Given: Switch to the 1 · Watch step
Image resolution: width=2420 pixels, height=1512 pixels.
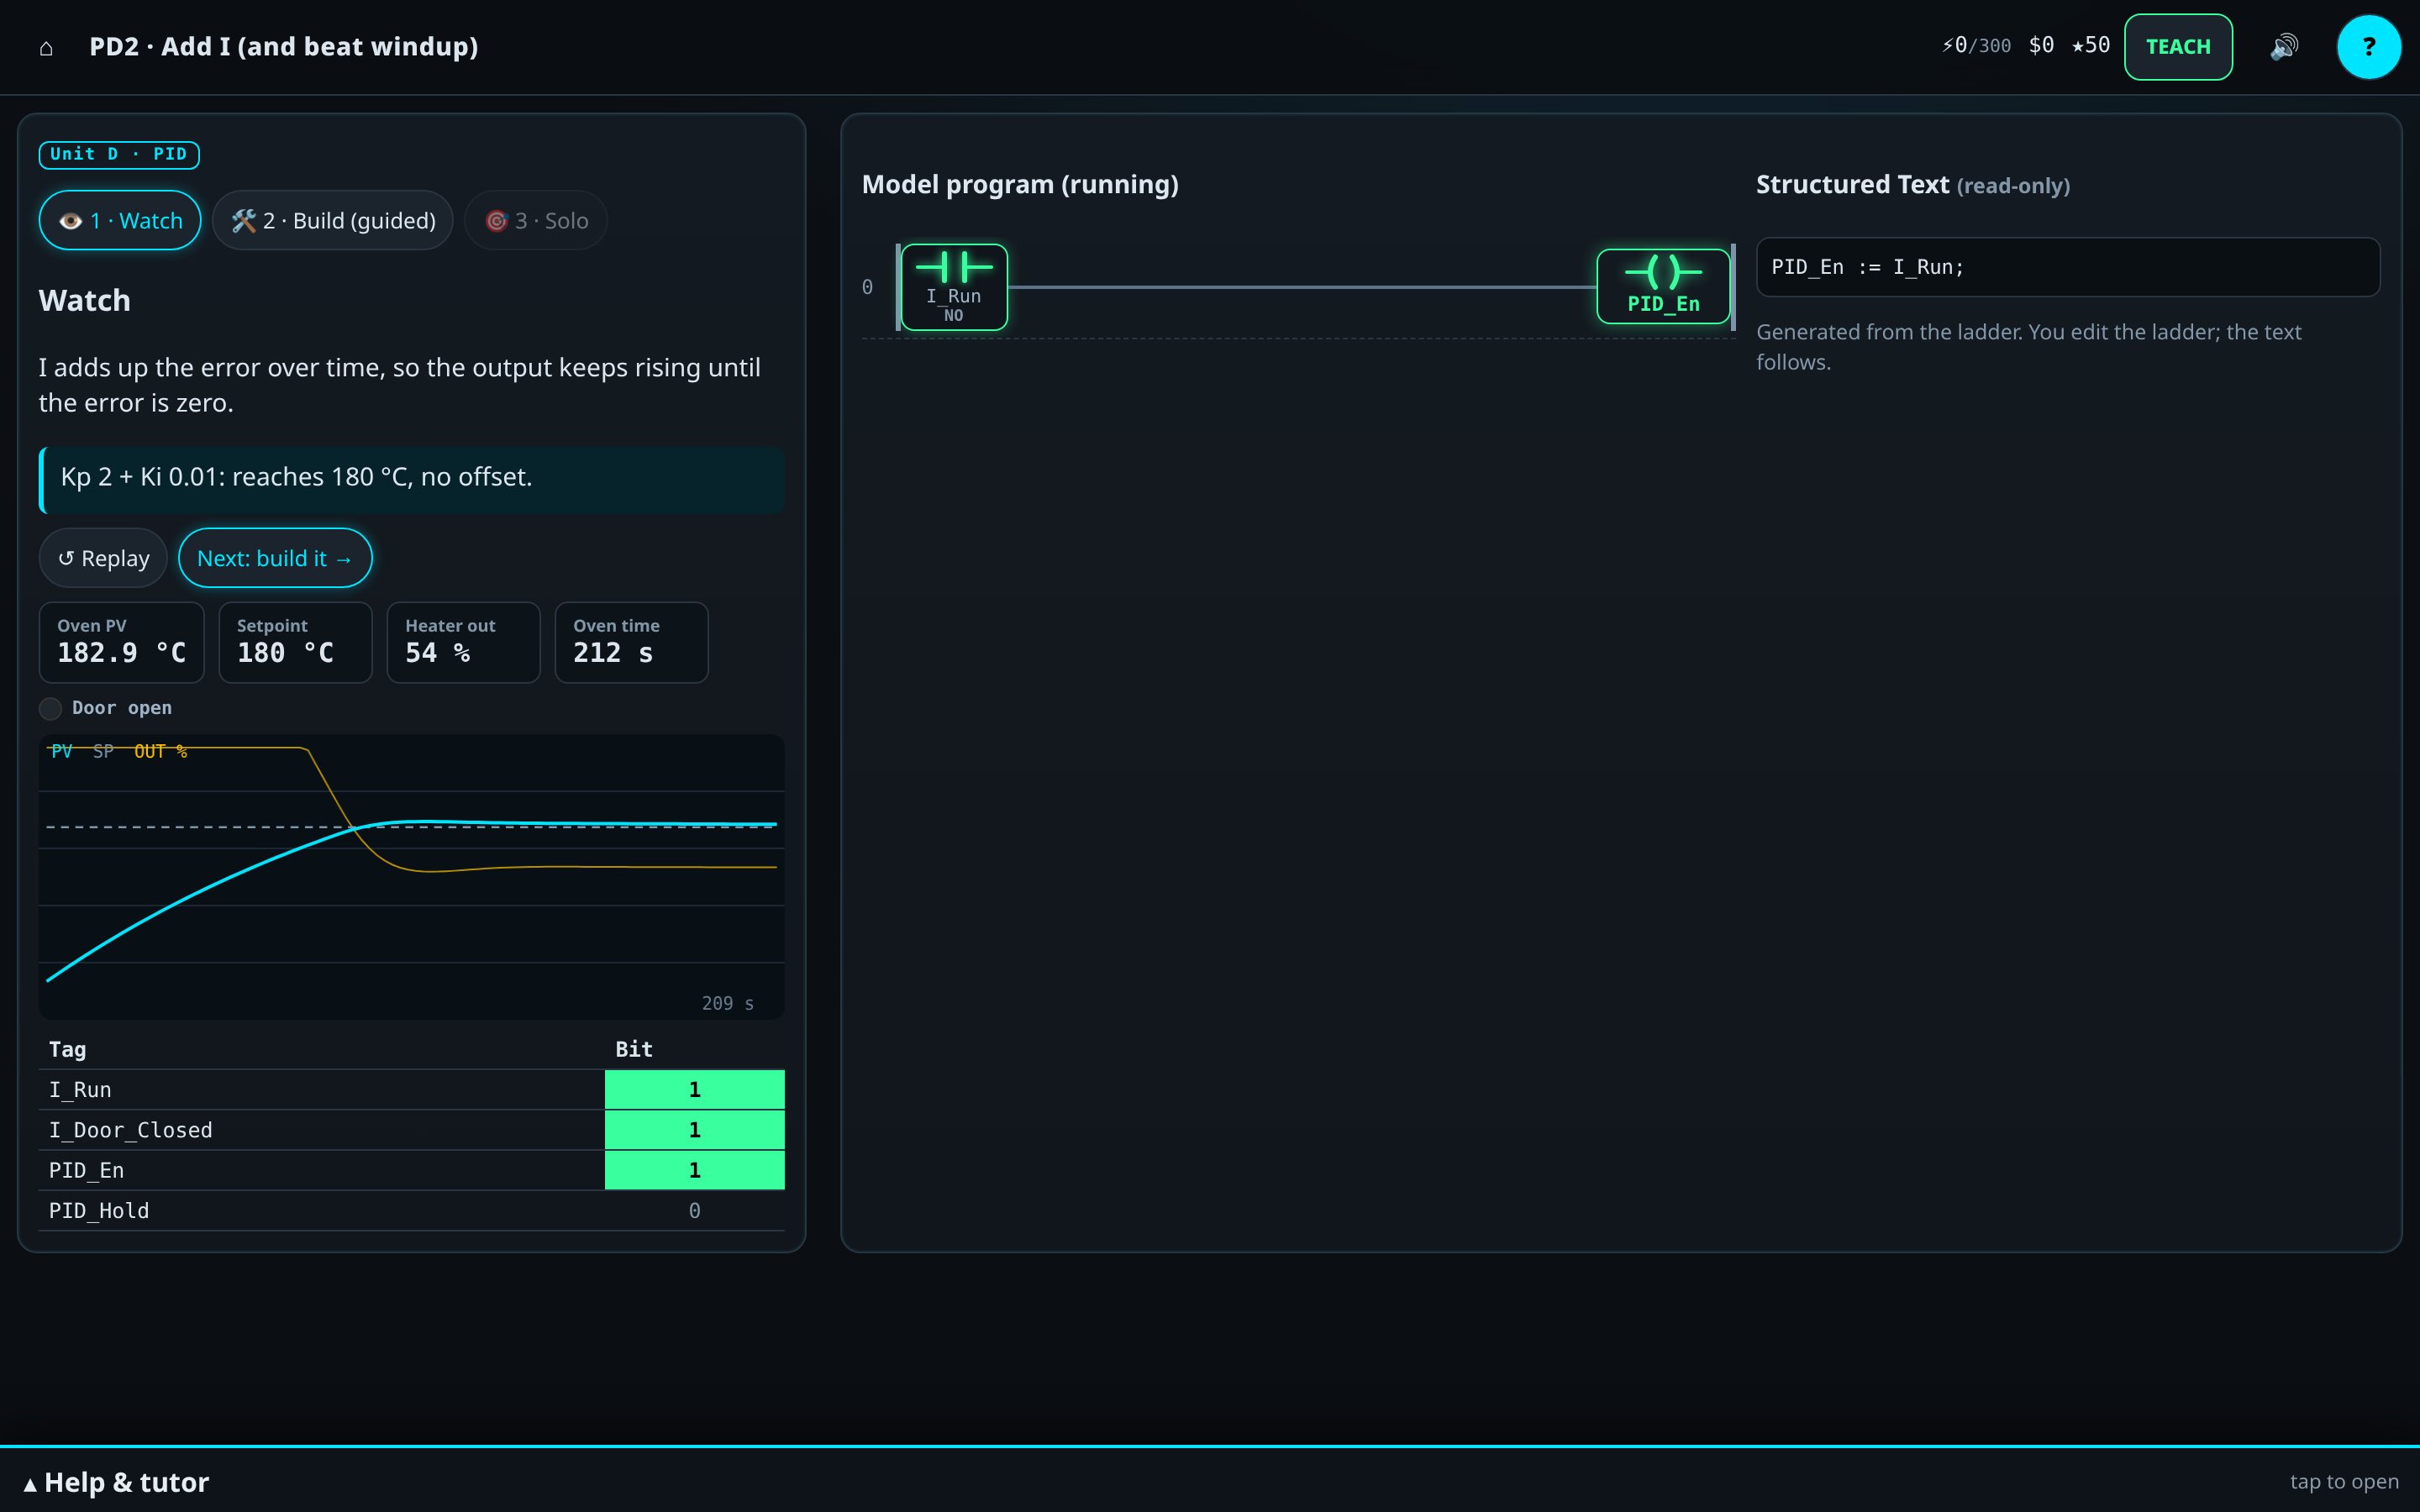Looking at the screenshot, I should pyautogui.click(x=120, y=220).
